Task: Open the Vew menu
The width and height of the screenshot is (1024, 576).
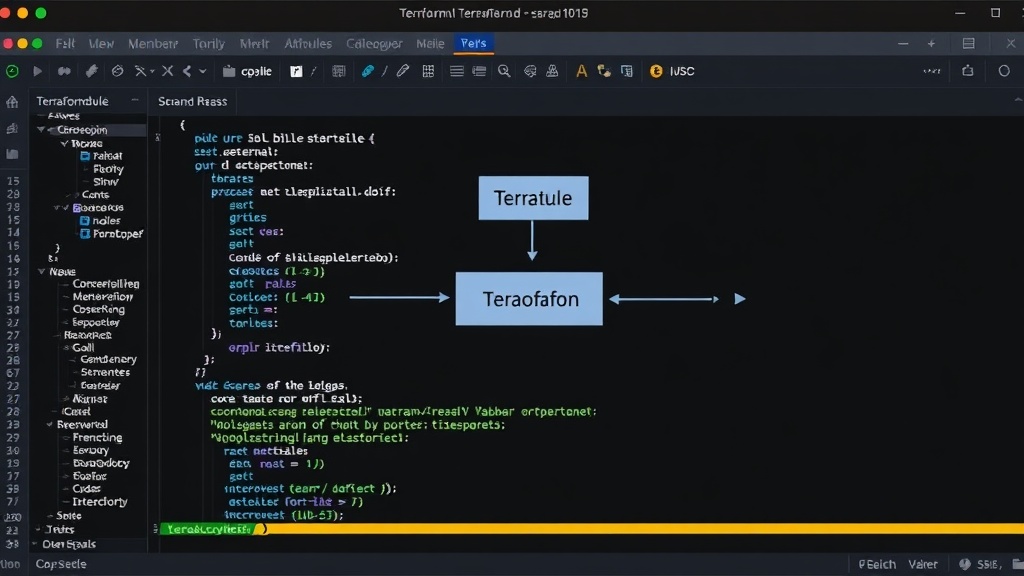Action: (101, 44)
